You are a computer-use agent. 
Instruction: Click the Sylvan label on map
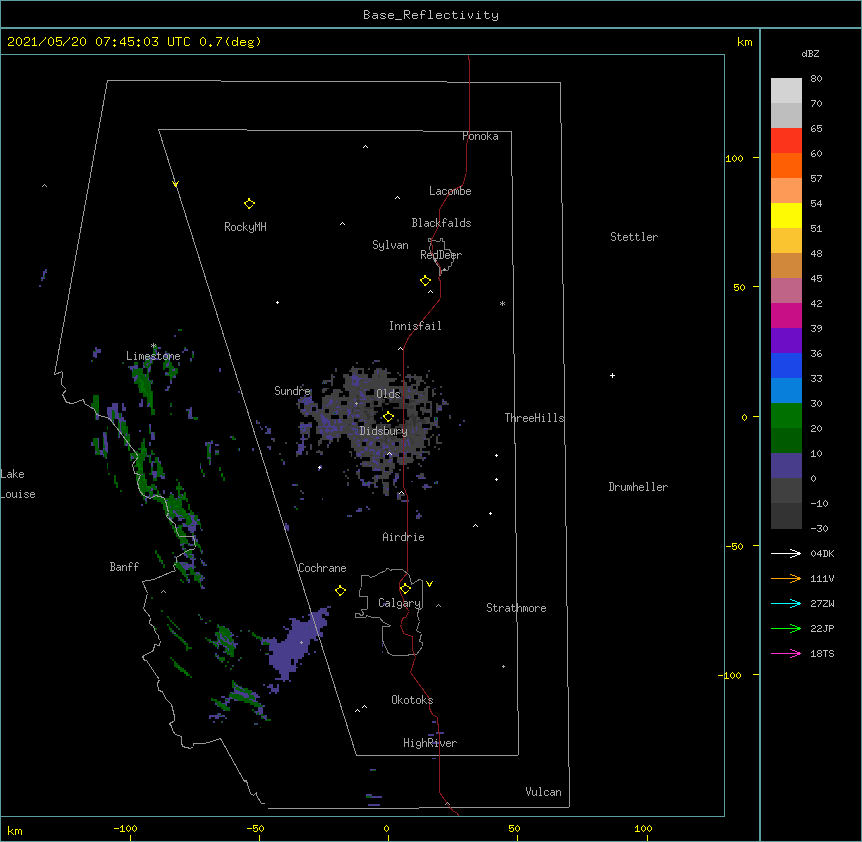coord(390,245)
